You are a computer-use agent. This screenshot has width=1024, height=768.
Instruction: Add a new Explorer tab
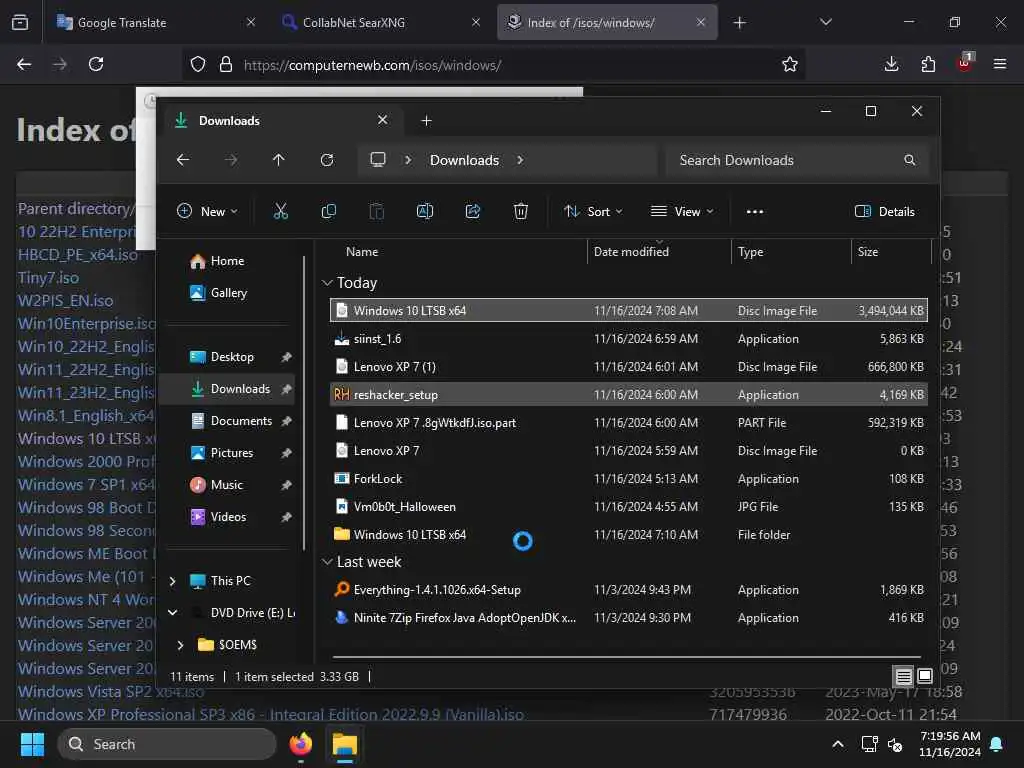[x=426, y=121]
